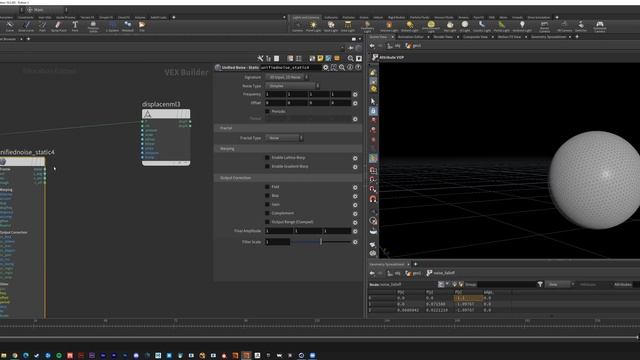The image size is (640, 360).
Task: Toggle the Fold checkbox
Action: click(x=267, y=187)
